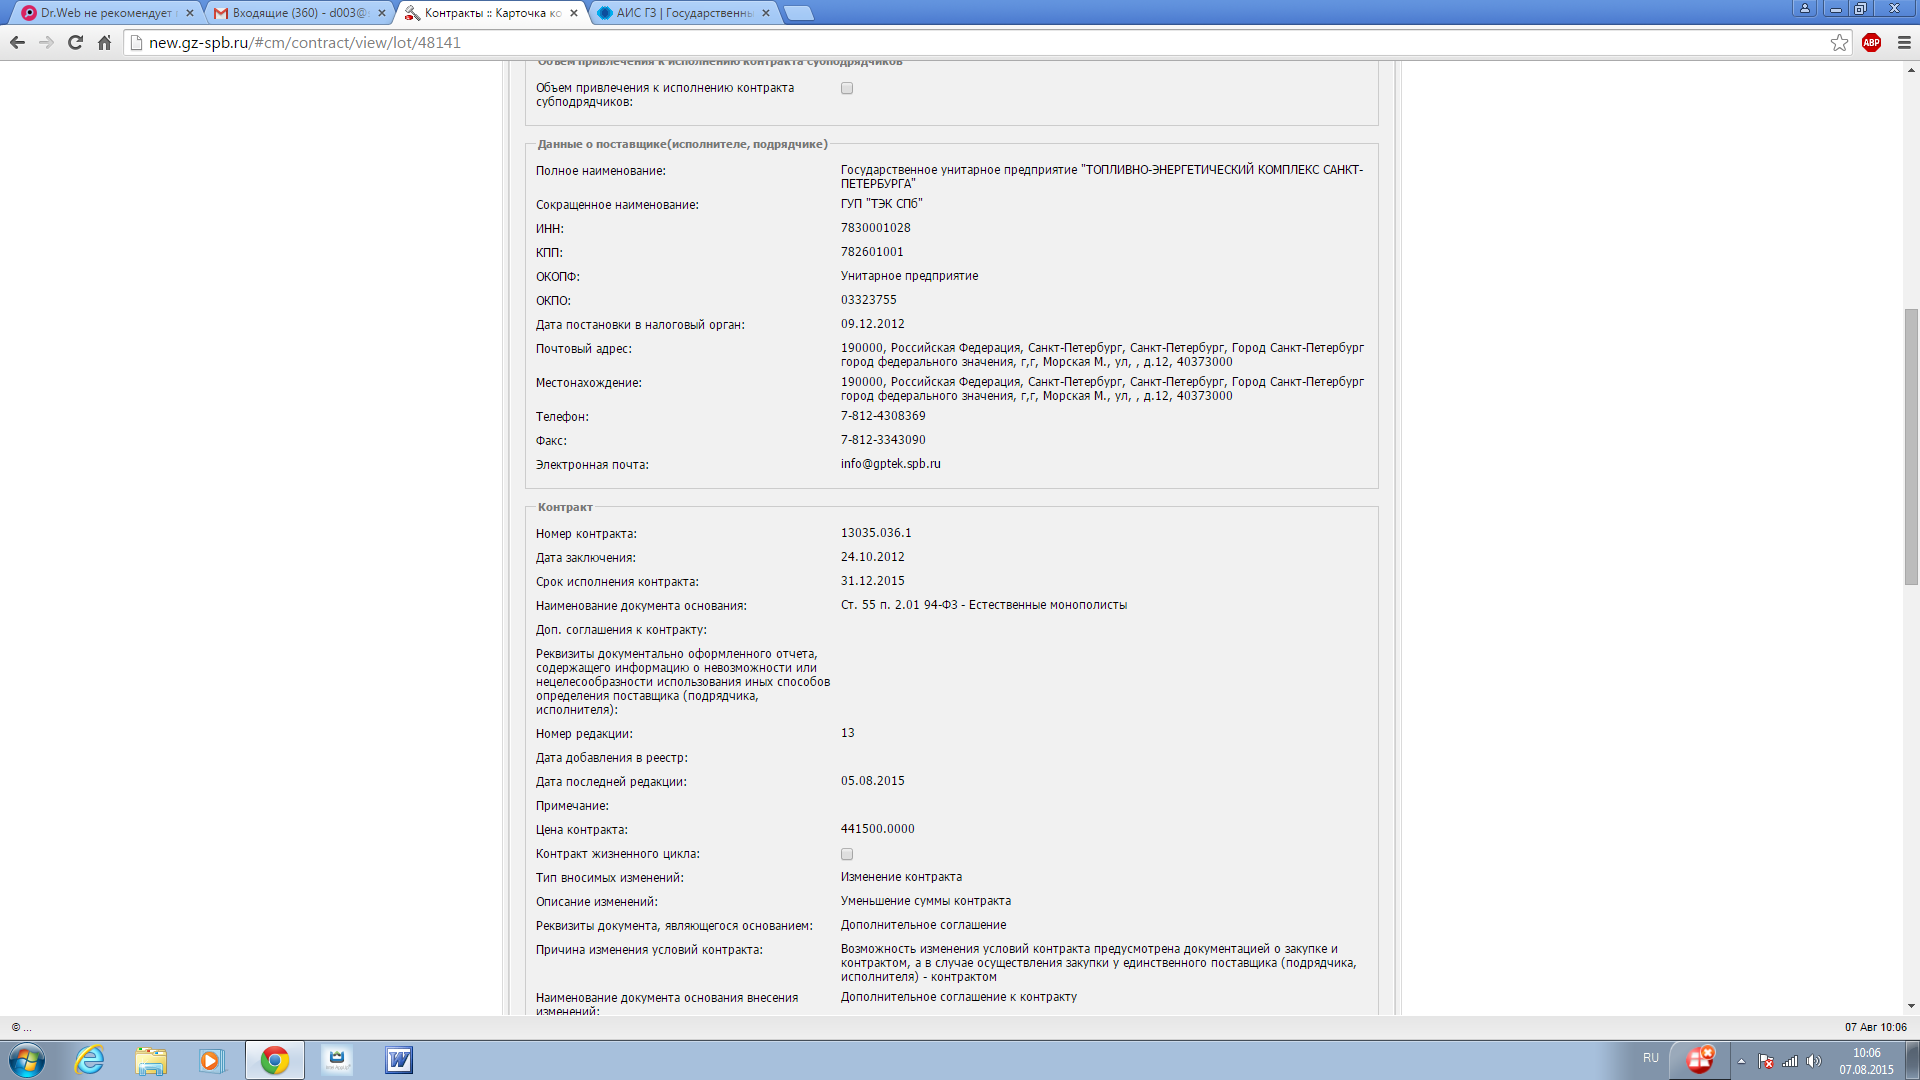Open a new tab button
This screenshot has width=1920, height=1080.
click(x=798, y=13)
